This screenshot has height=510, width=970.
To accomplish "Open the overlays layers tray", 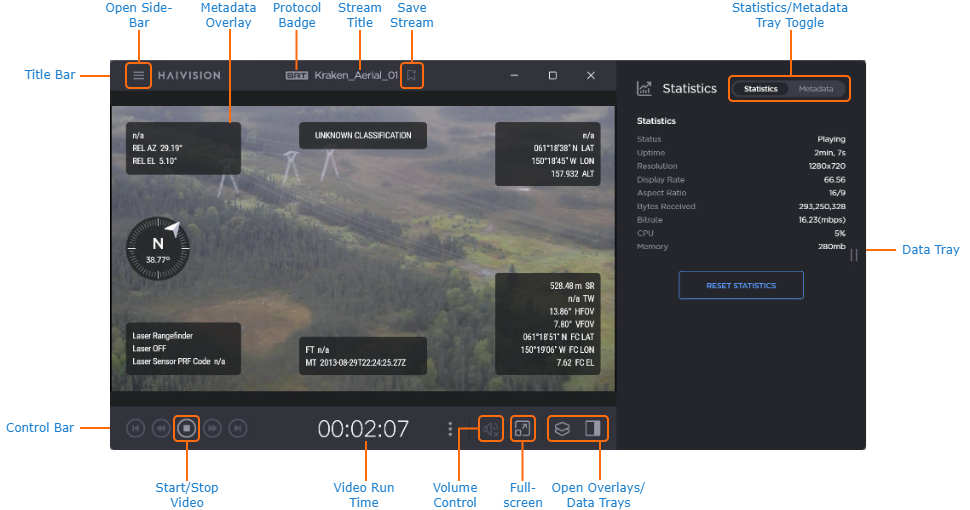I will click(x=563, y=429).
